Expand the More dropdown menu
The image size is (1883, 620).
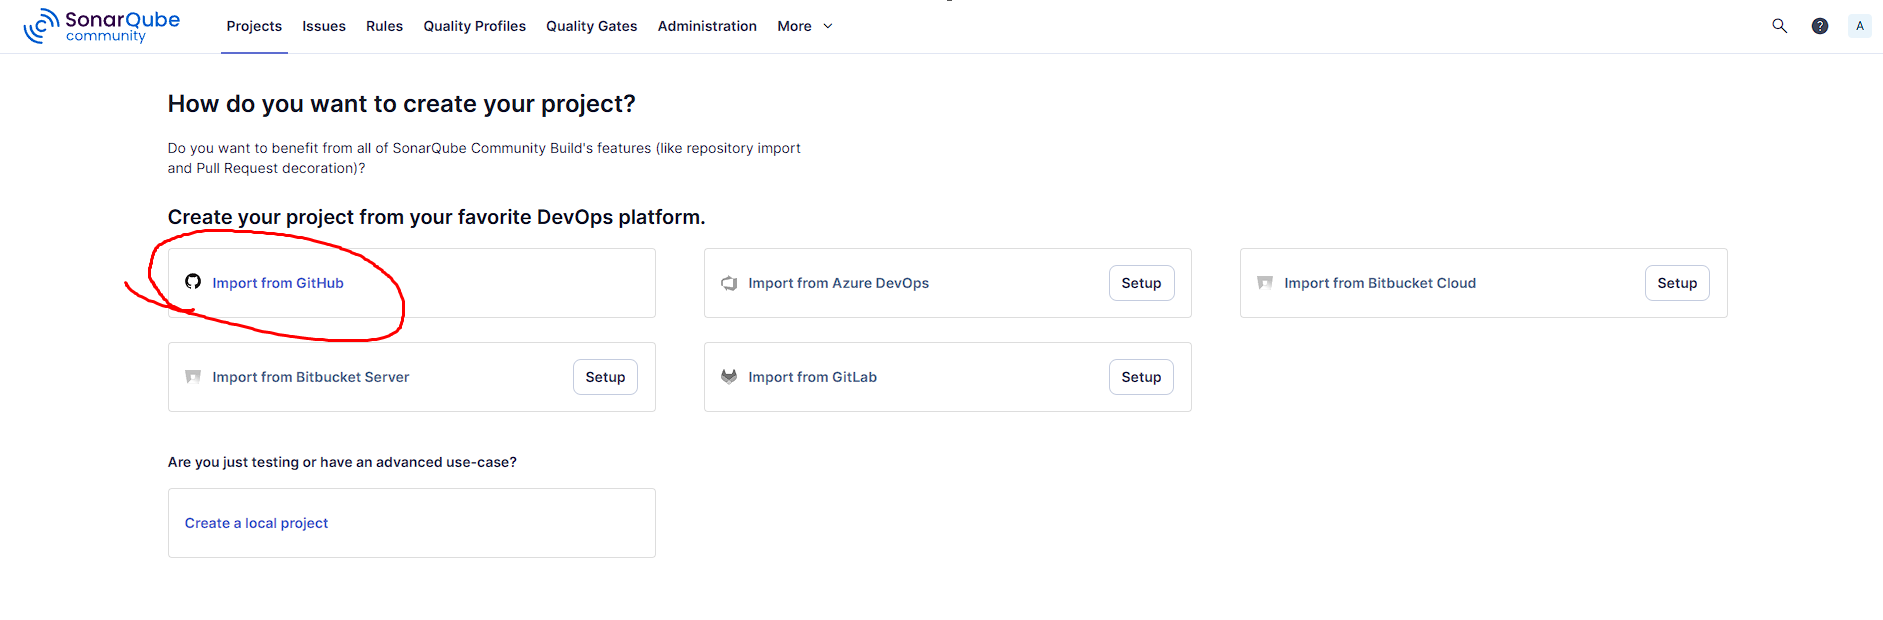[x=804, y=26]
